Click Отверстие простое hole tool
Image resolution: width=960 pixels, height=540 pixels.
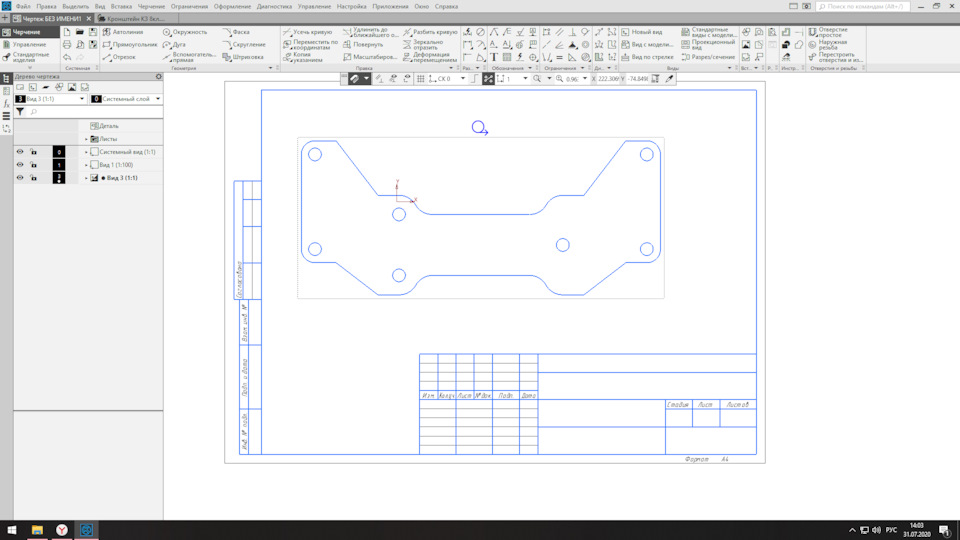click(828, 32)
